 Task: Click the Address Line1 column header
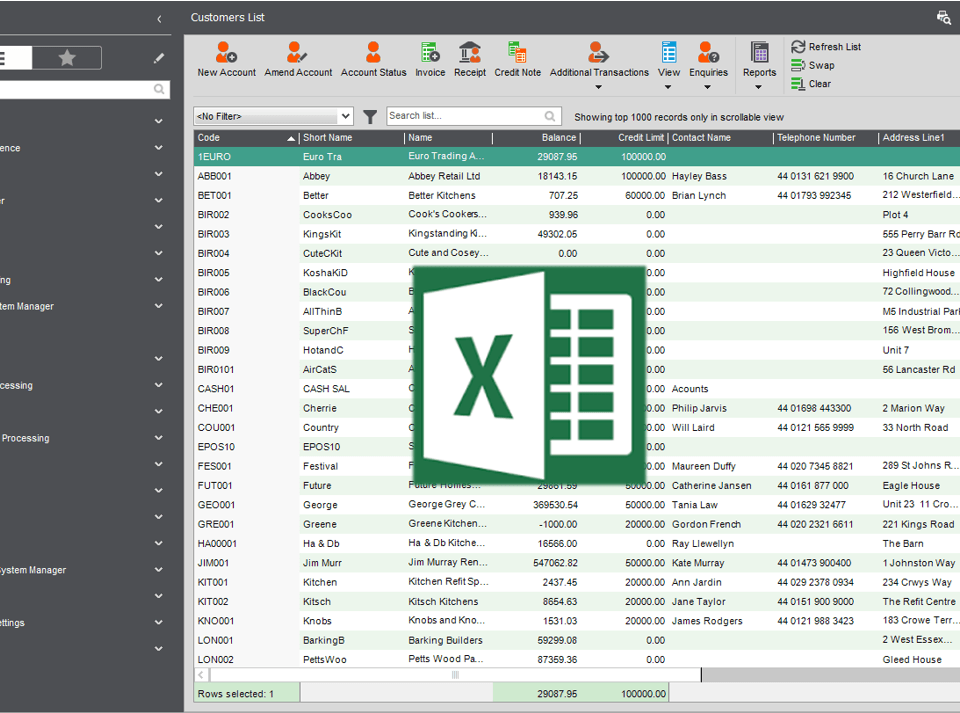(919, 138)
